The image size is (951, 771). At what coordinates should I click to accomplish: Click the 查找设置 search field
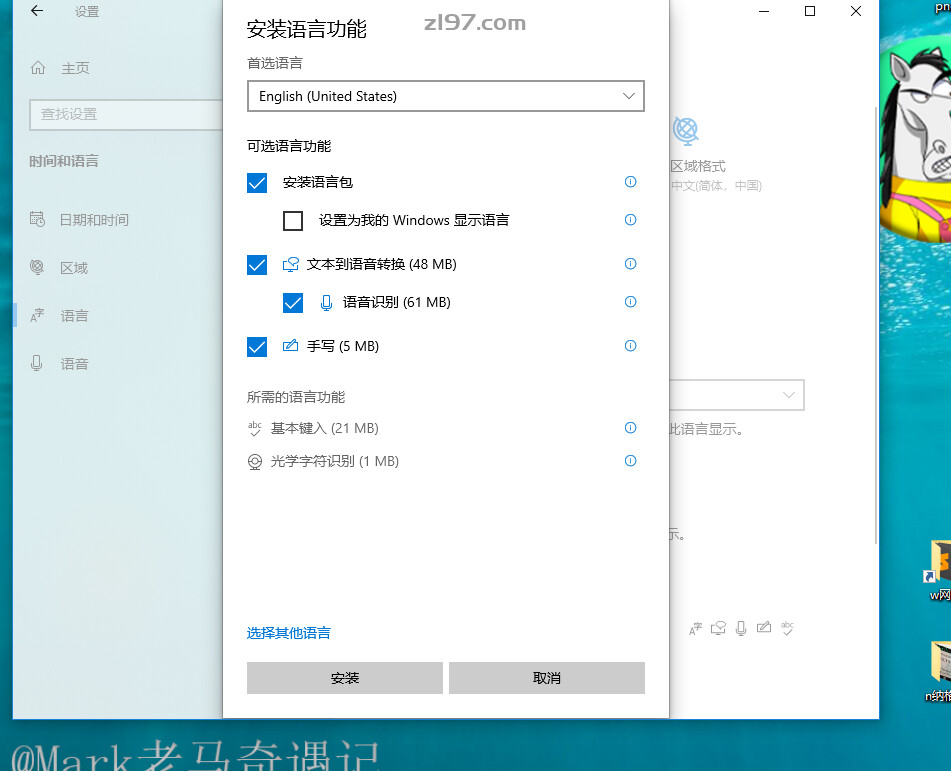(126, 114)
